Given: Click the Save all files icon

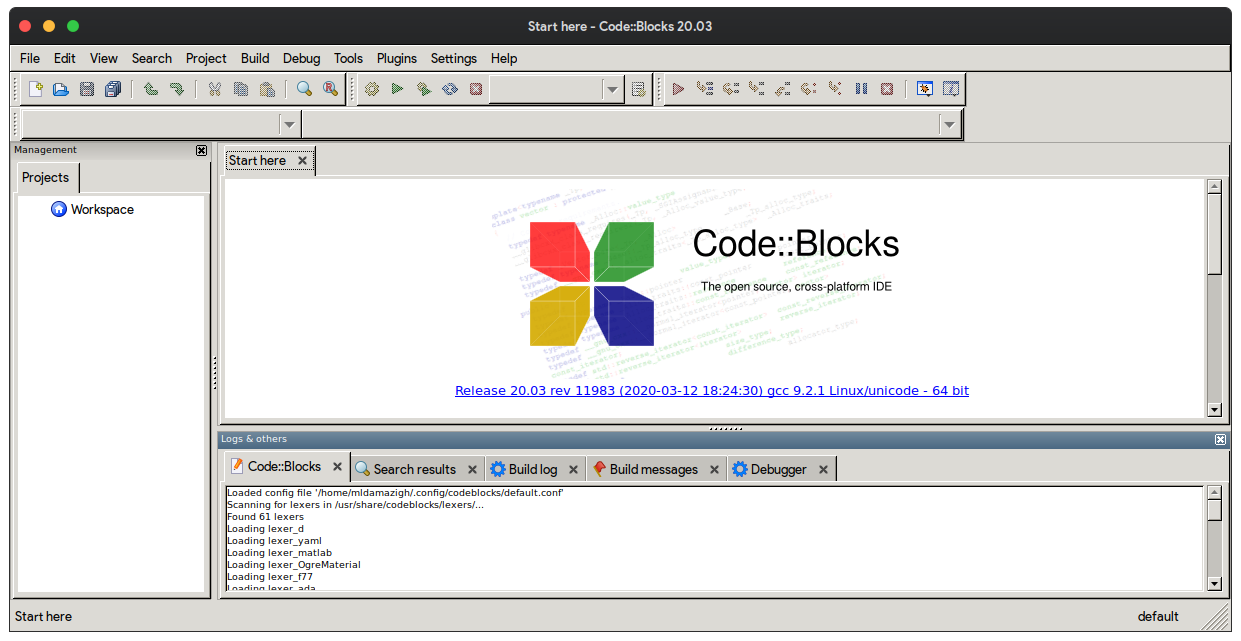Looking at the screenshot, I should coord(112,89).
